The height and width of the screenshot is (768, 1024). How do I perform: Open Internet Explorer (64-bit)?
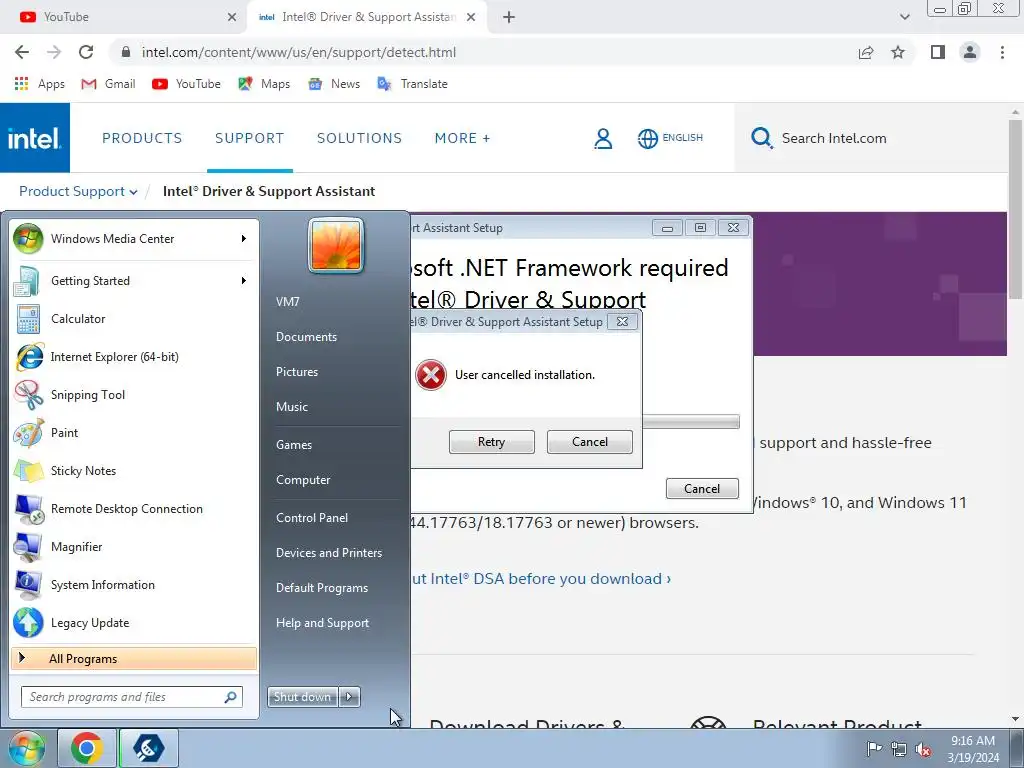134,357
